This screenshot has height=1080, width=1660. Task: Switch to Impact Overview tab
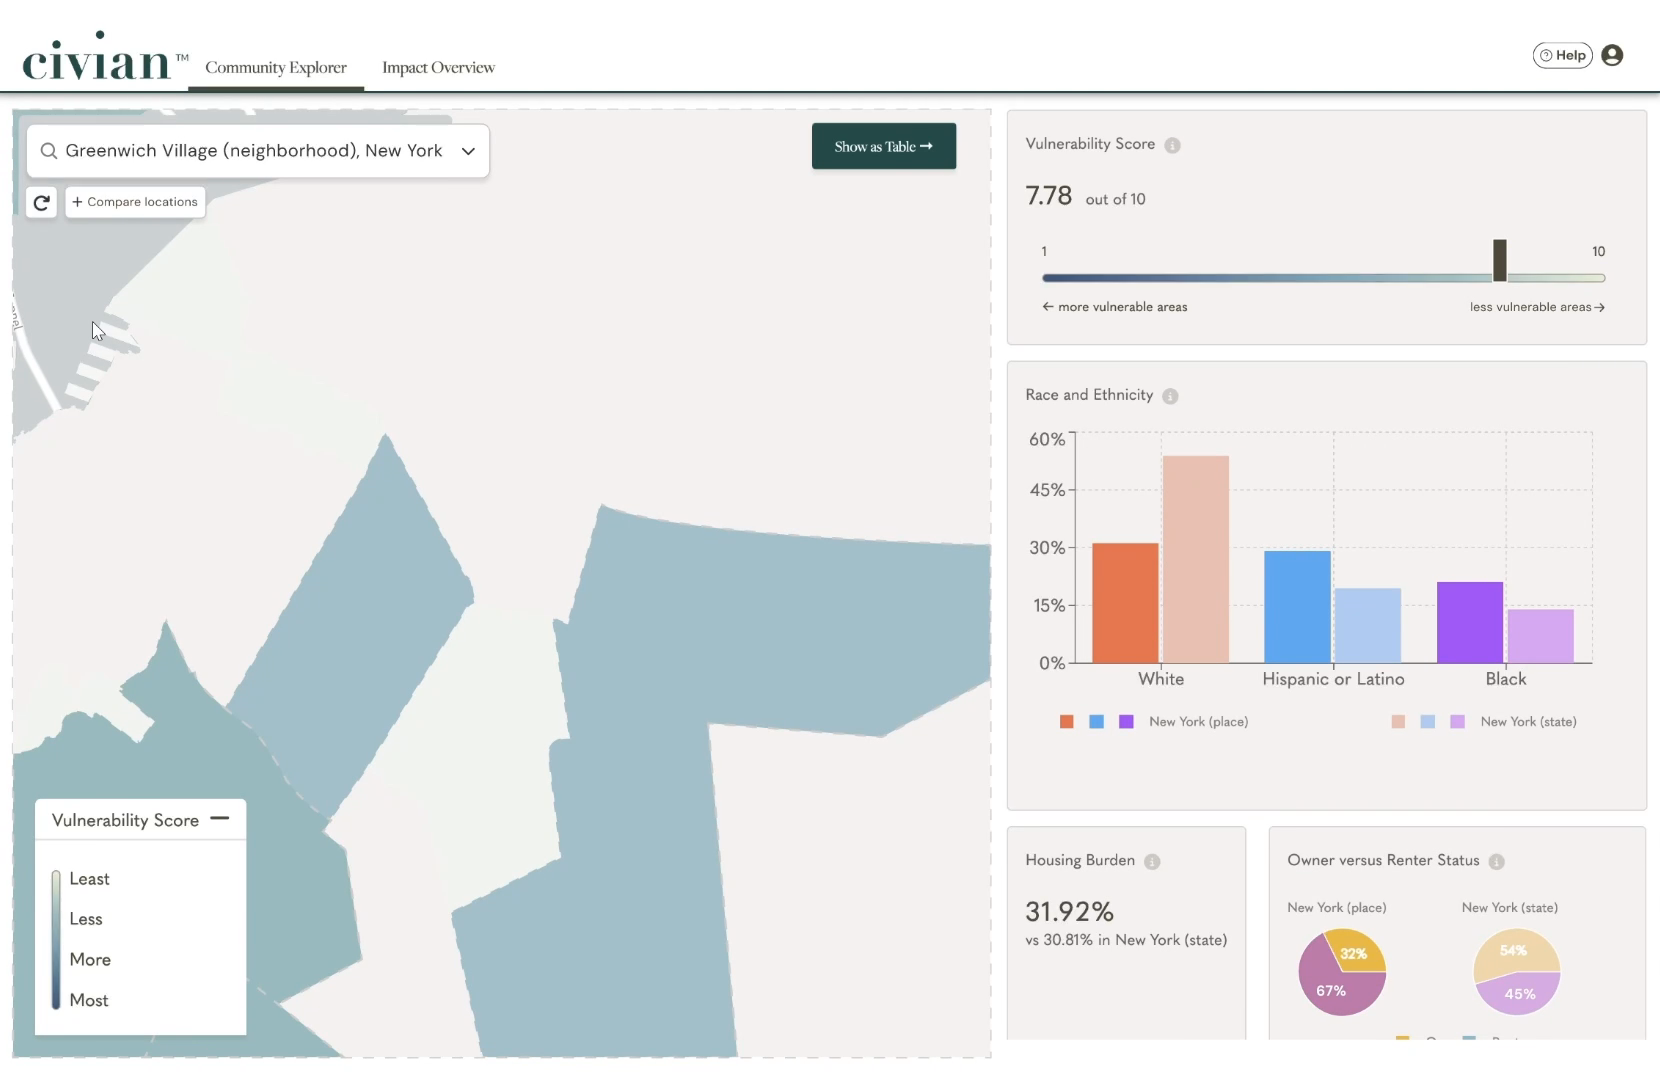tap(438, 67)
